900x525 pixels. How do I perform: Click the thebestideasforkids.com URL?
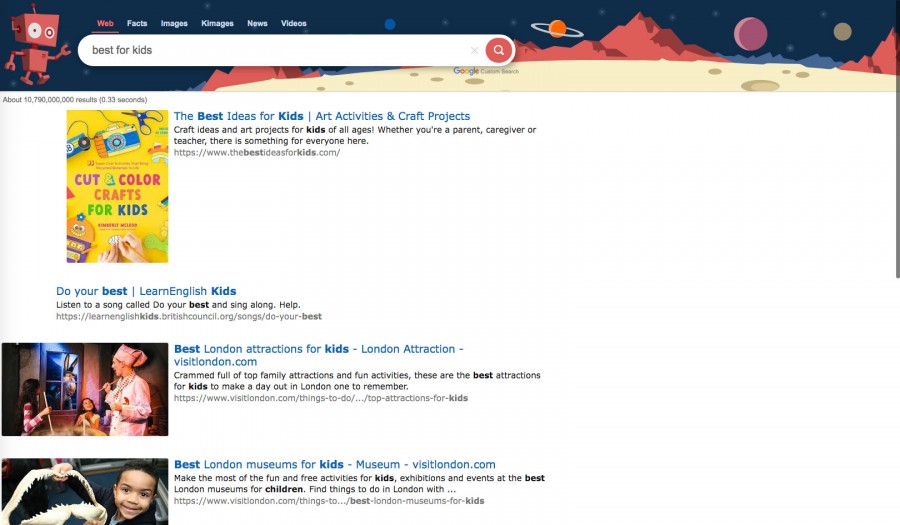click(256, 153)
